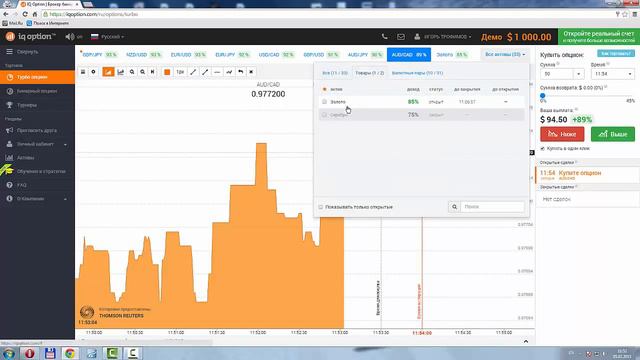Open Chrome from Windows taskbar

click(70, 353)
